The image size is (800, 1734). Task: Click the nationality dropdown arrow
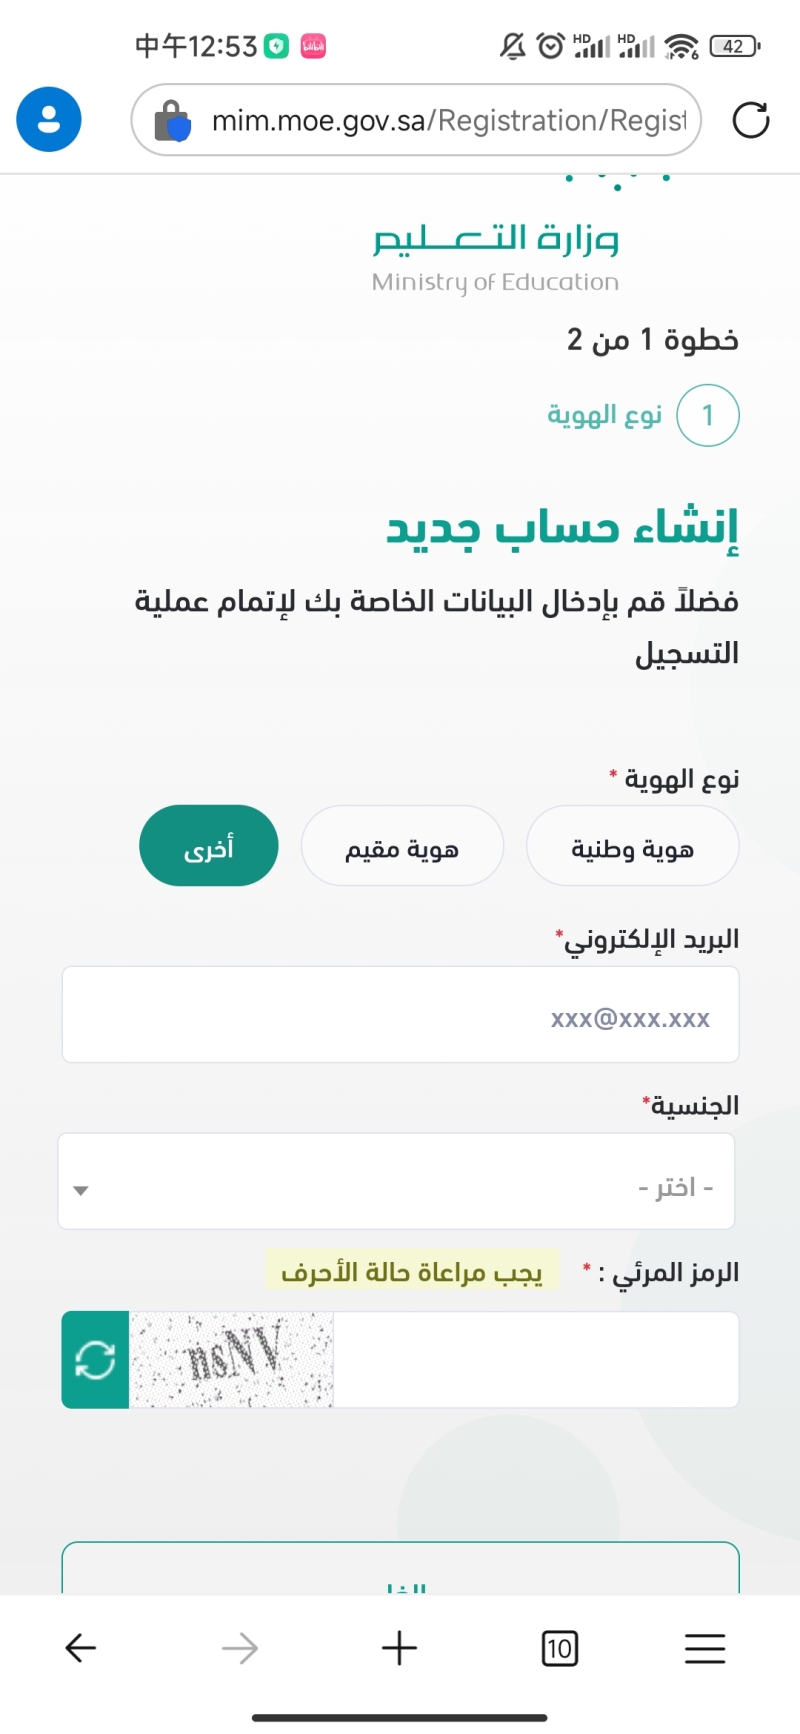pyautogui.click(x=81, y=1190)
